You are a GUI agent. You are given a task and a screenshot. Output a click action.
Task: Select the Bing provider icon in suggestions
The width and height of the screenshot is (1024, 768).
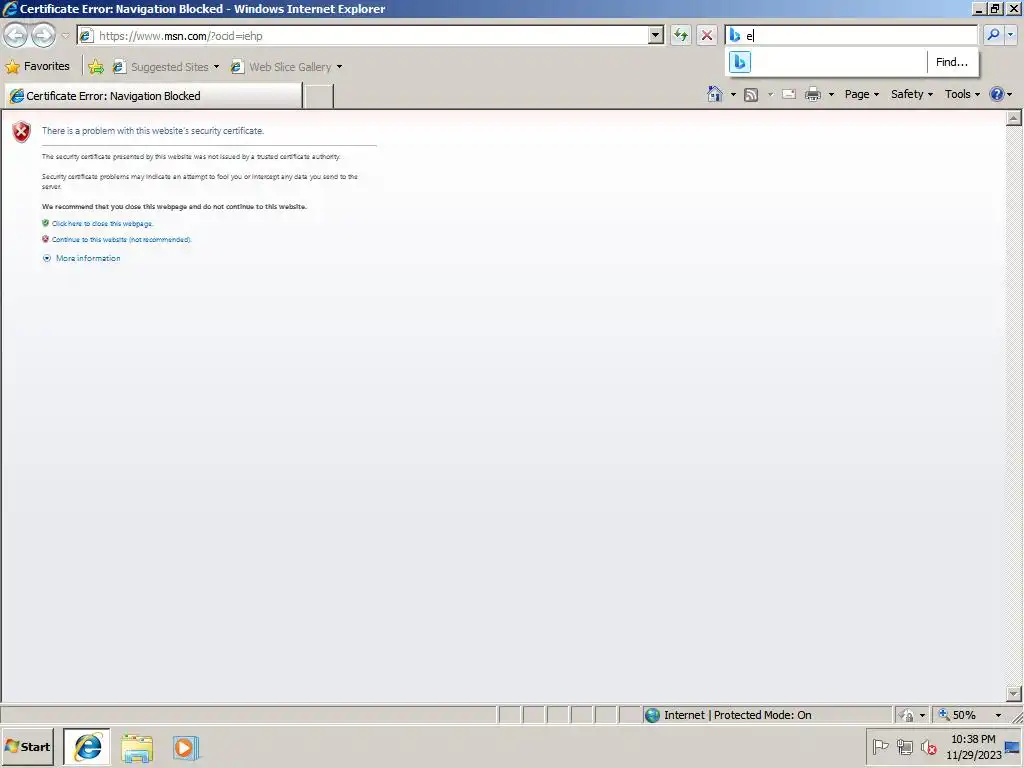[x=740, y=62]
